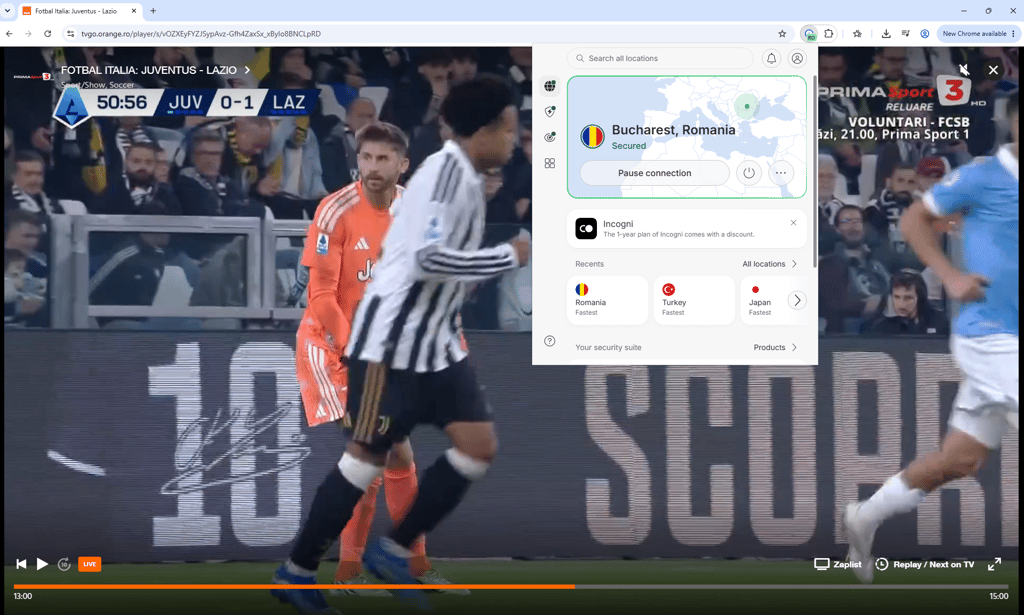This screenshot has width=1024, height=615.
Task: View site information icon in address bar
Action: coord(71,34)
